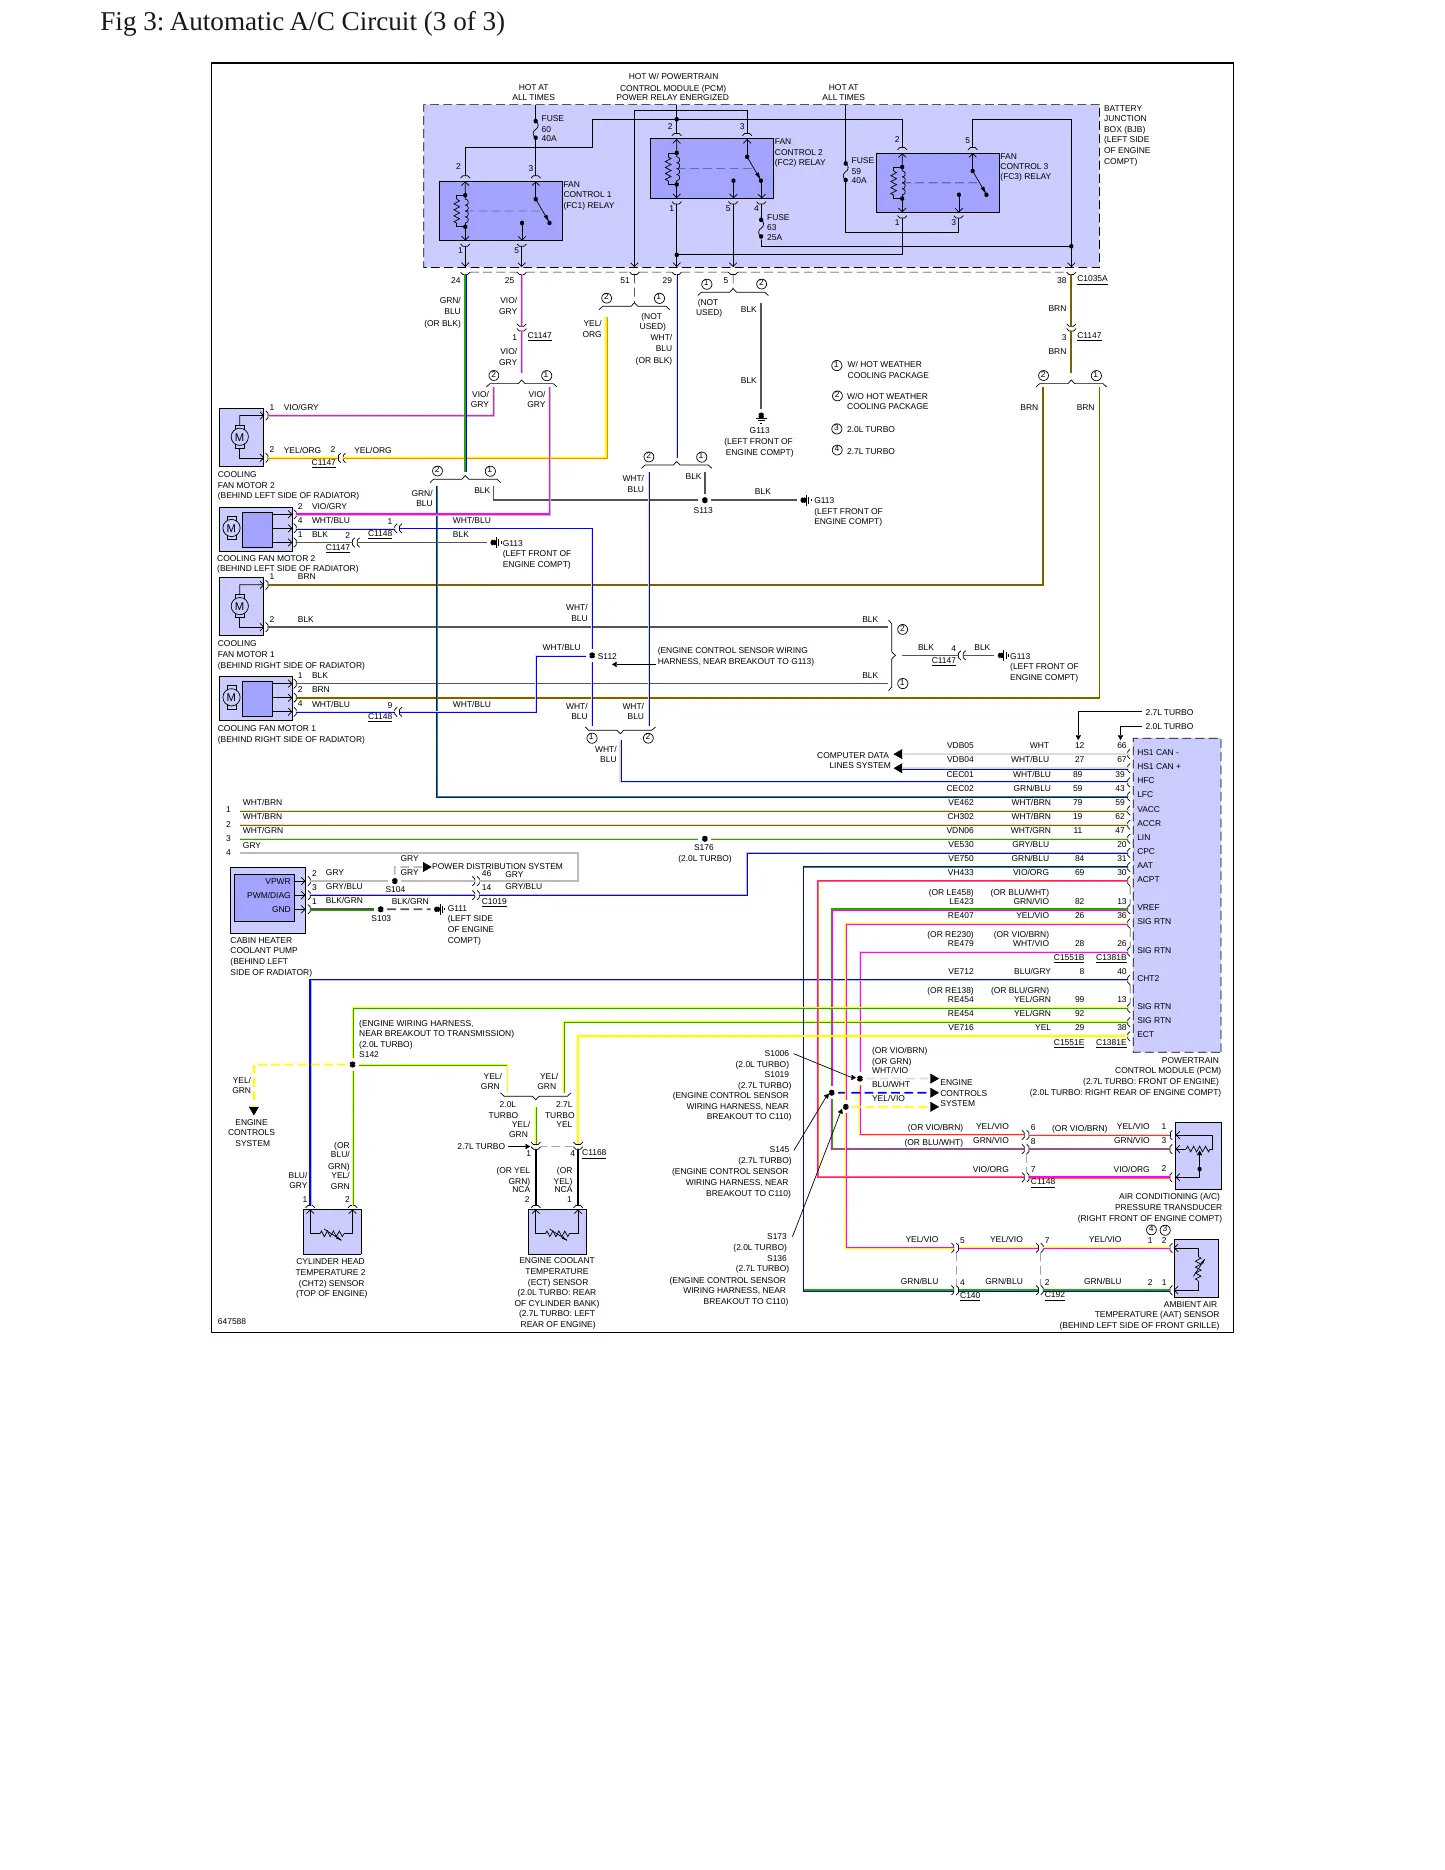Image resolution: width=1445 pixels, height=1870 pixels.
Task: Click the 'POWERTRAIN CONTROL MODULE (PCM)' label below the module
Action: [1167, 1065]
